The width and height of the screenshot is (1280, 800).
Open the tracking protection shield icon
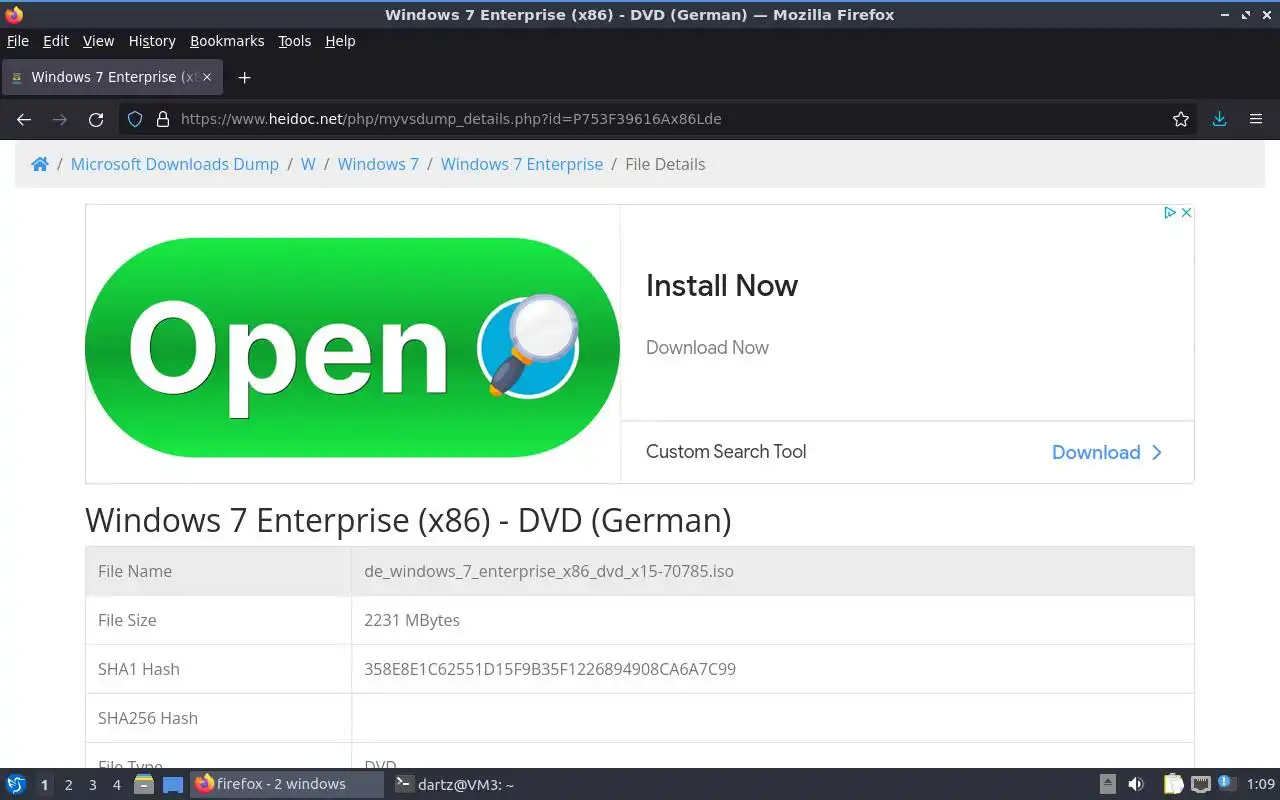pyautogui.click(x=136, y=119)
